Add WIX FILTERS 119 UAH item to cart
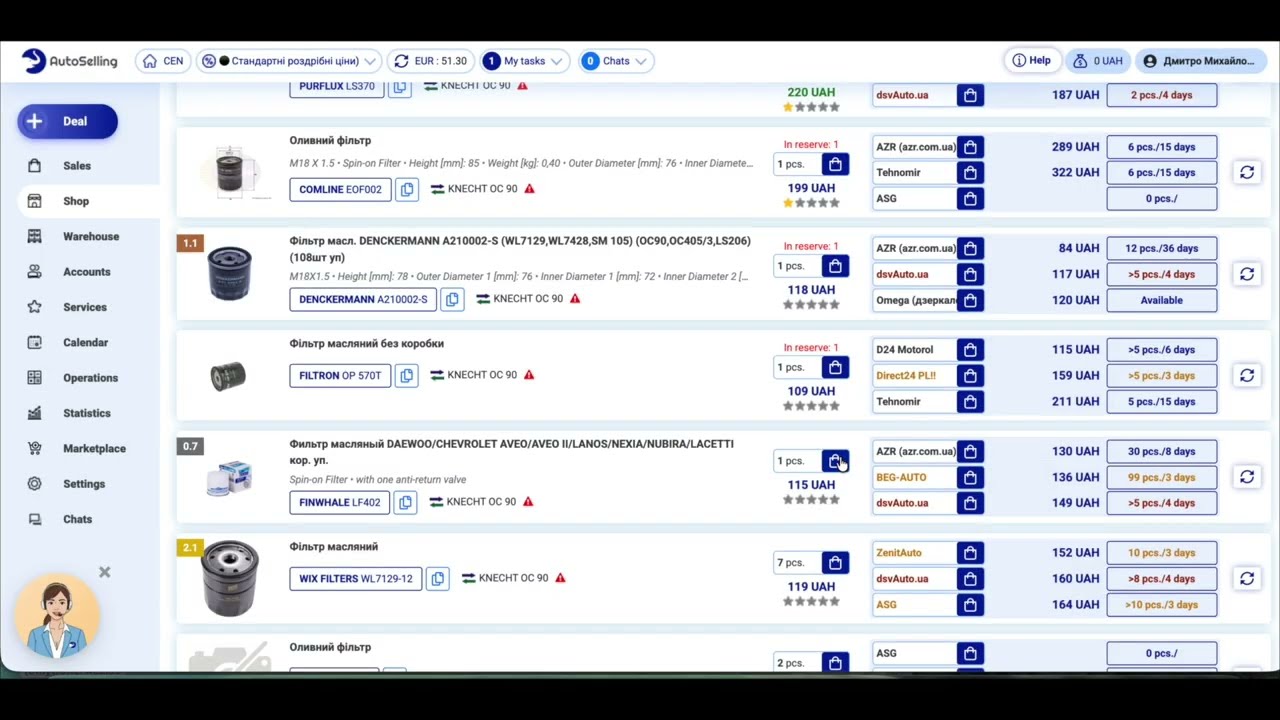 pos(835,563)
